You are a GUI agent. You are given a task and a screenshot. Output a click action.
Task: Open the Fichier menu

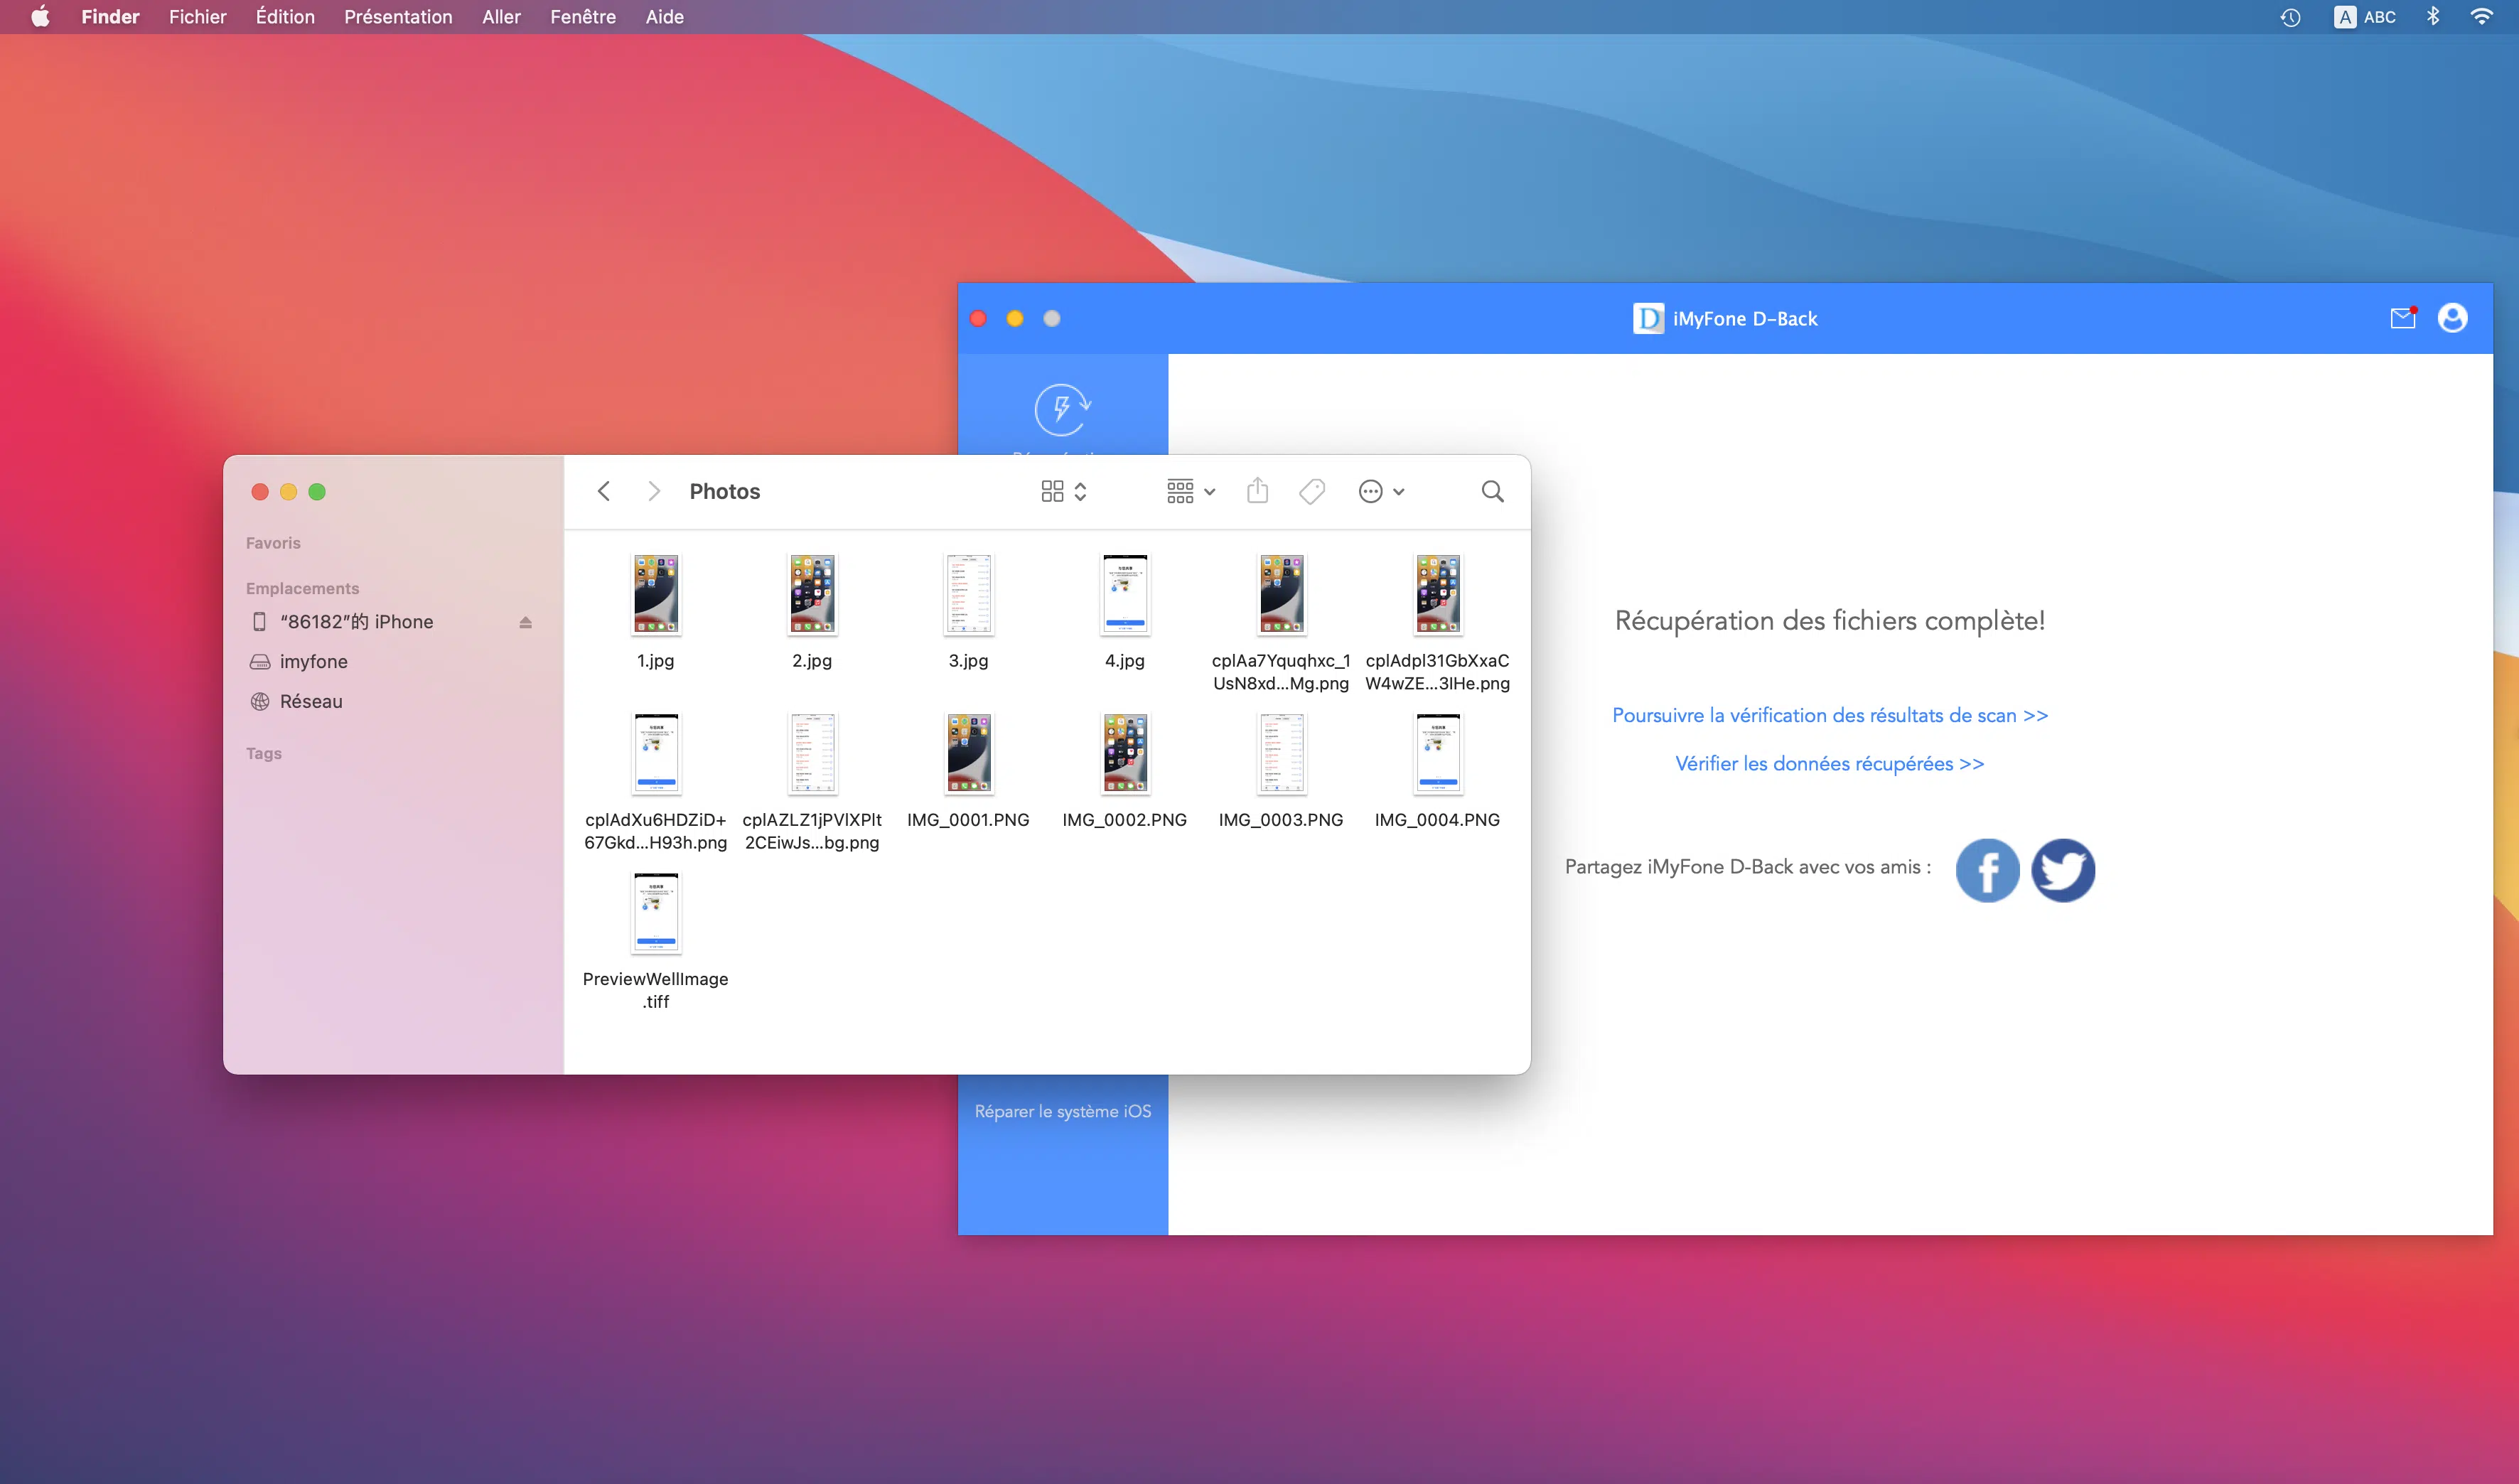pyautogui.click(x=197, y=17)
